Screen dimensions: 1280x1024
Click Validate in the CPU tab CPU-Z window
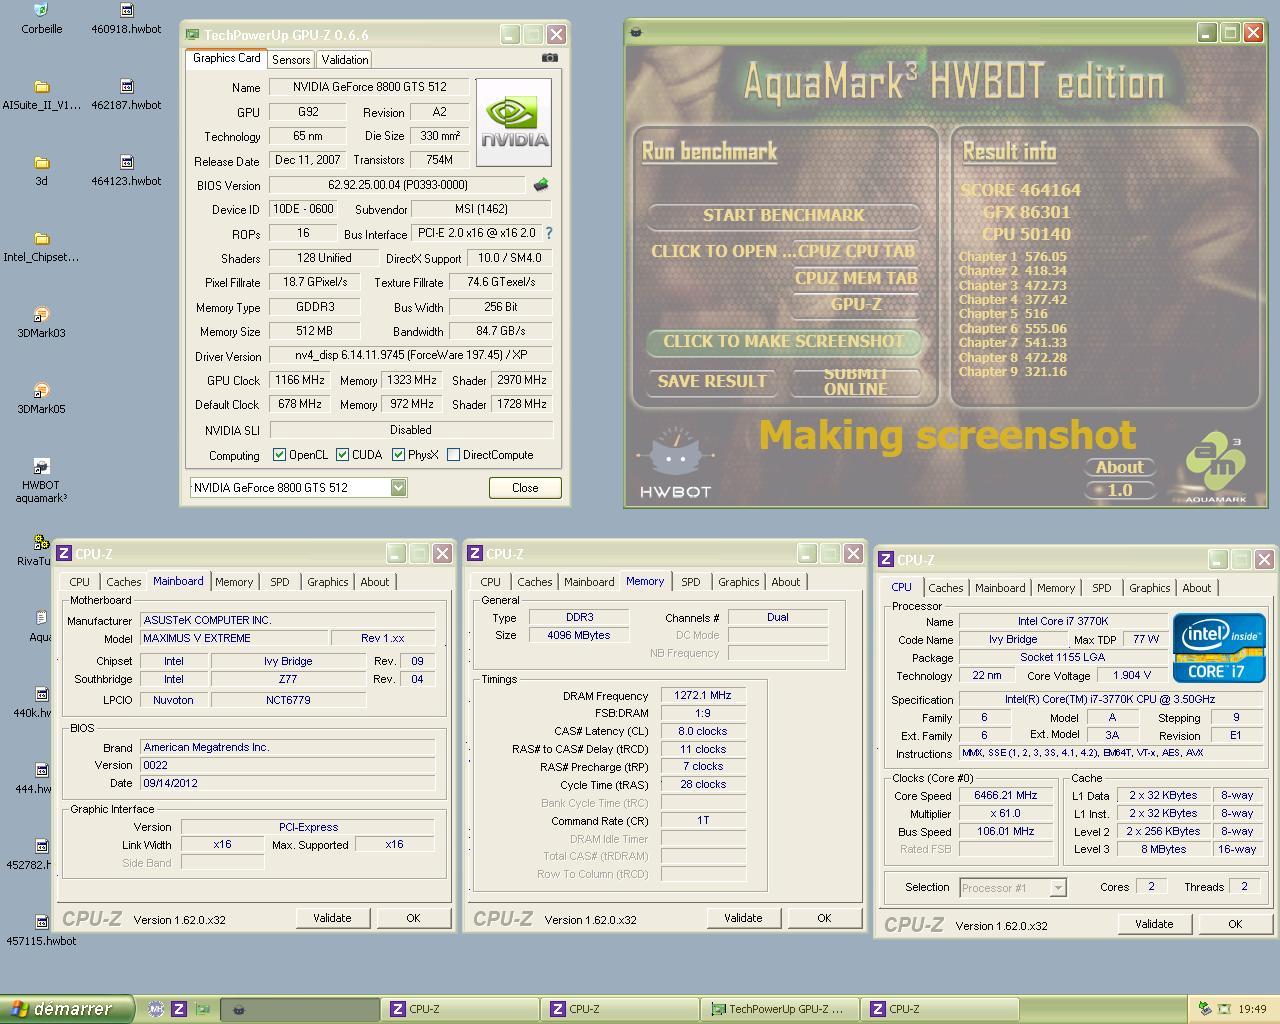[x=1154, y=924]
